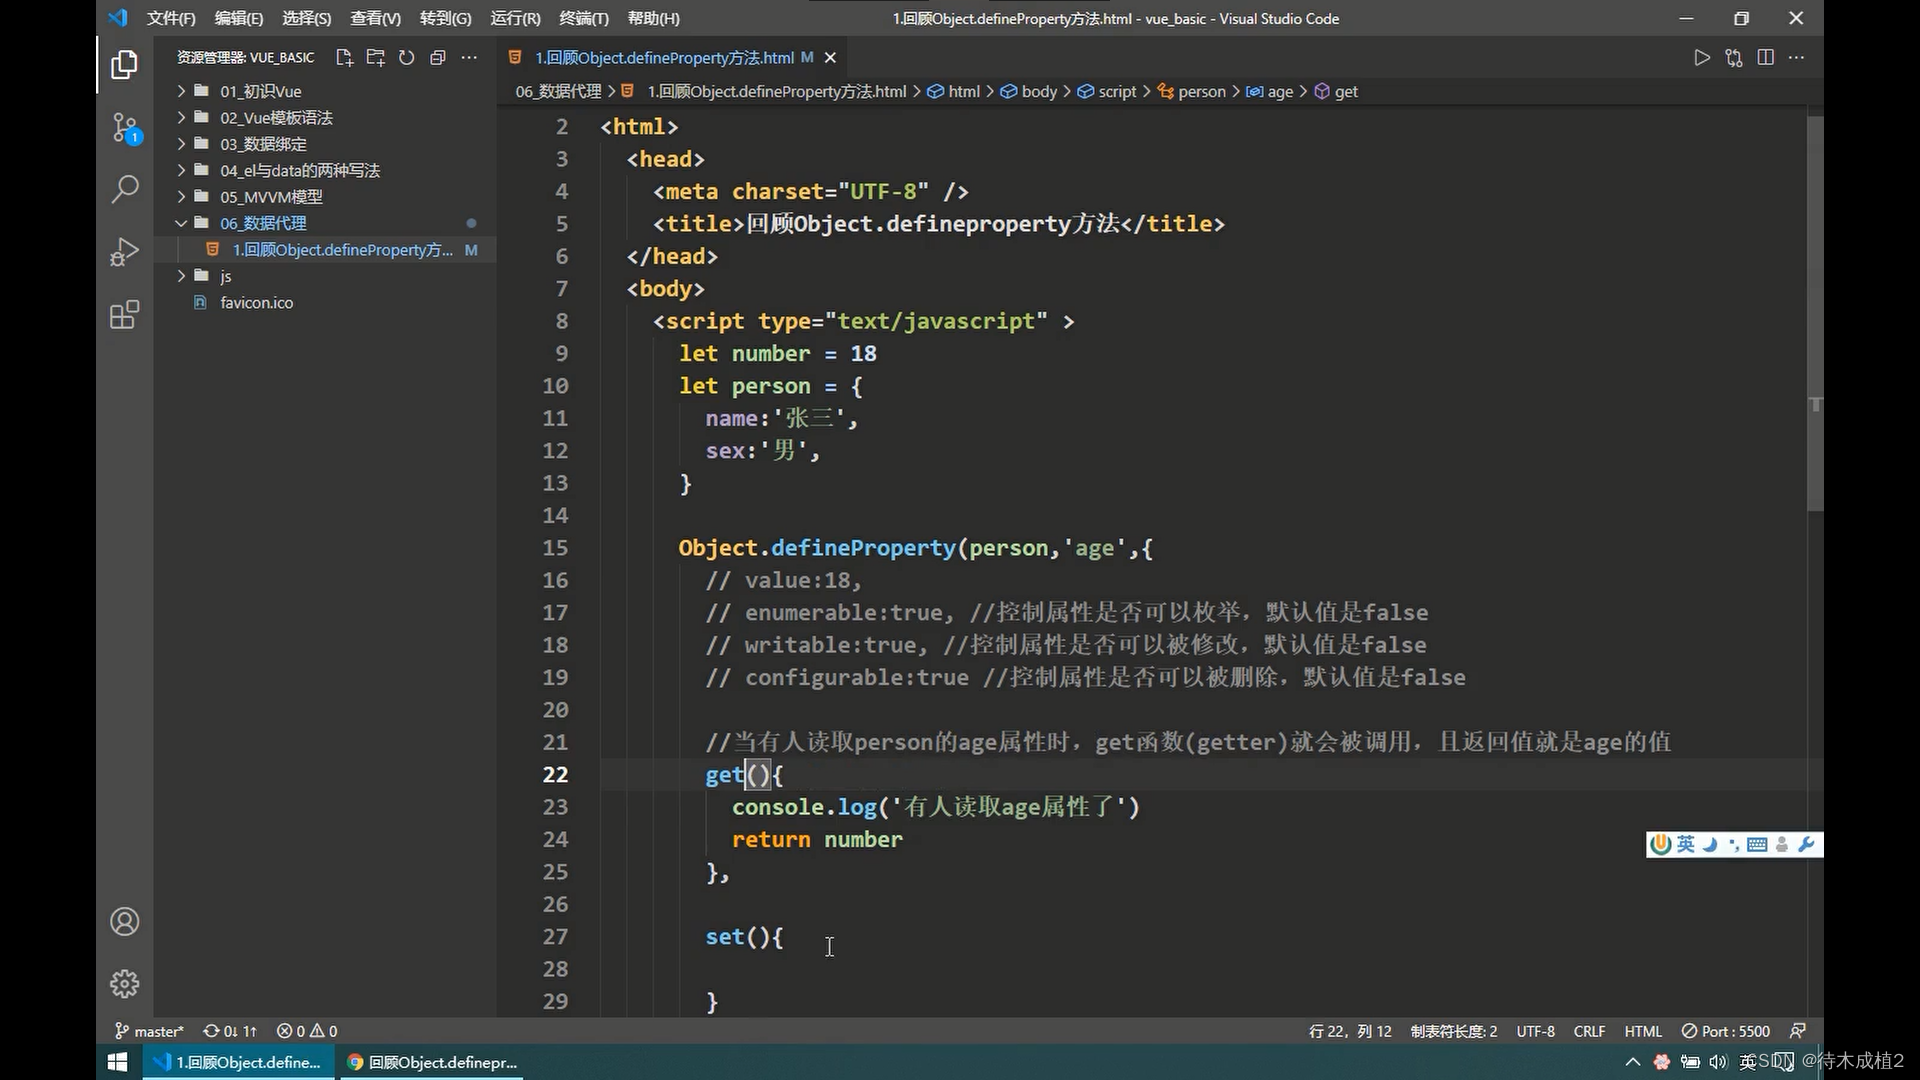Click the master git branch indicator

tap(149, 1031)
